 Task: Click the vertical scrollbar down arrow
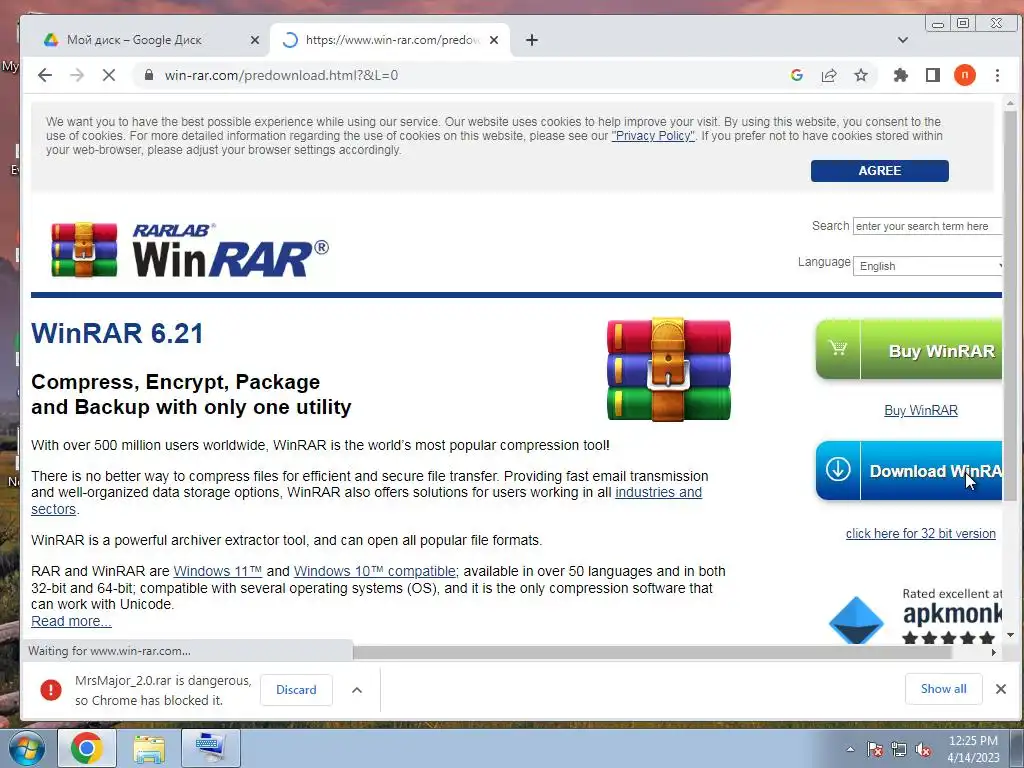coord(1010,635)
